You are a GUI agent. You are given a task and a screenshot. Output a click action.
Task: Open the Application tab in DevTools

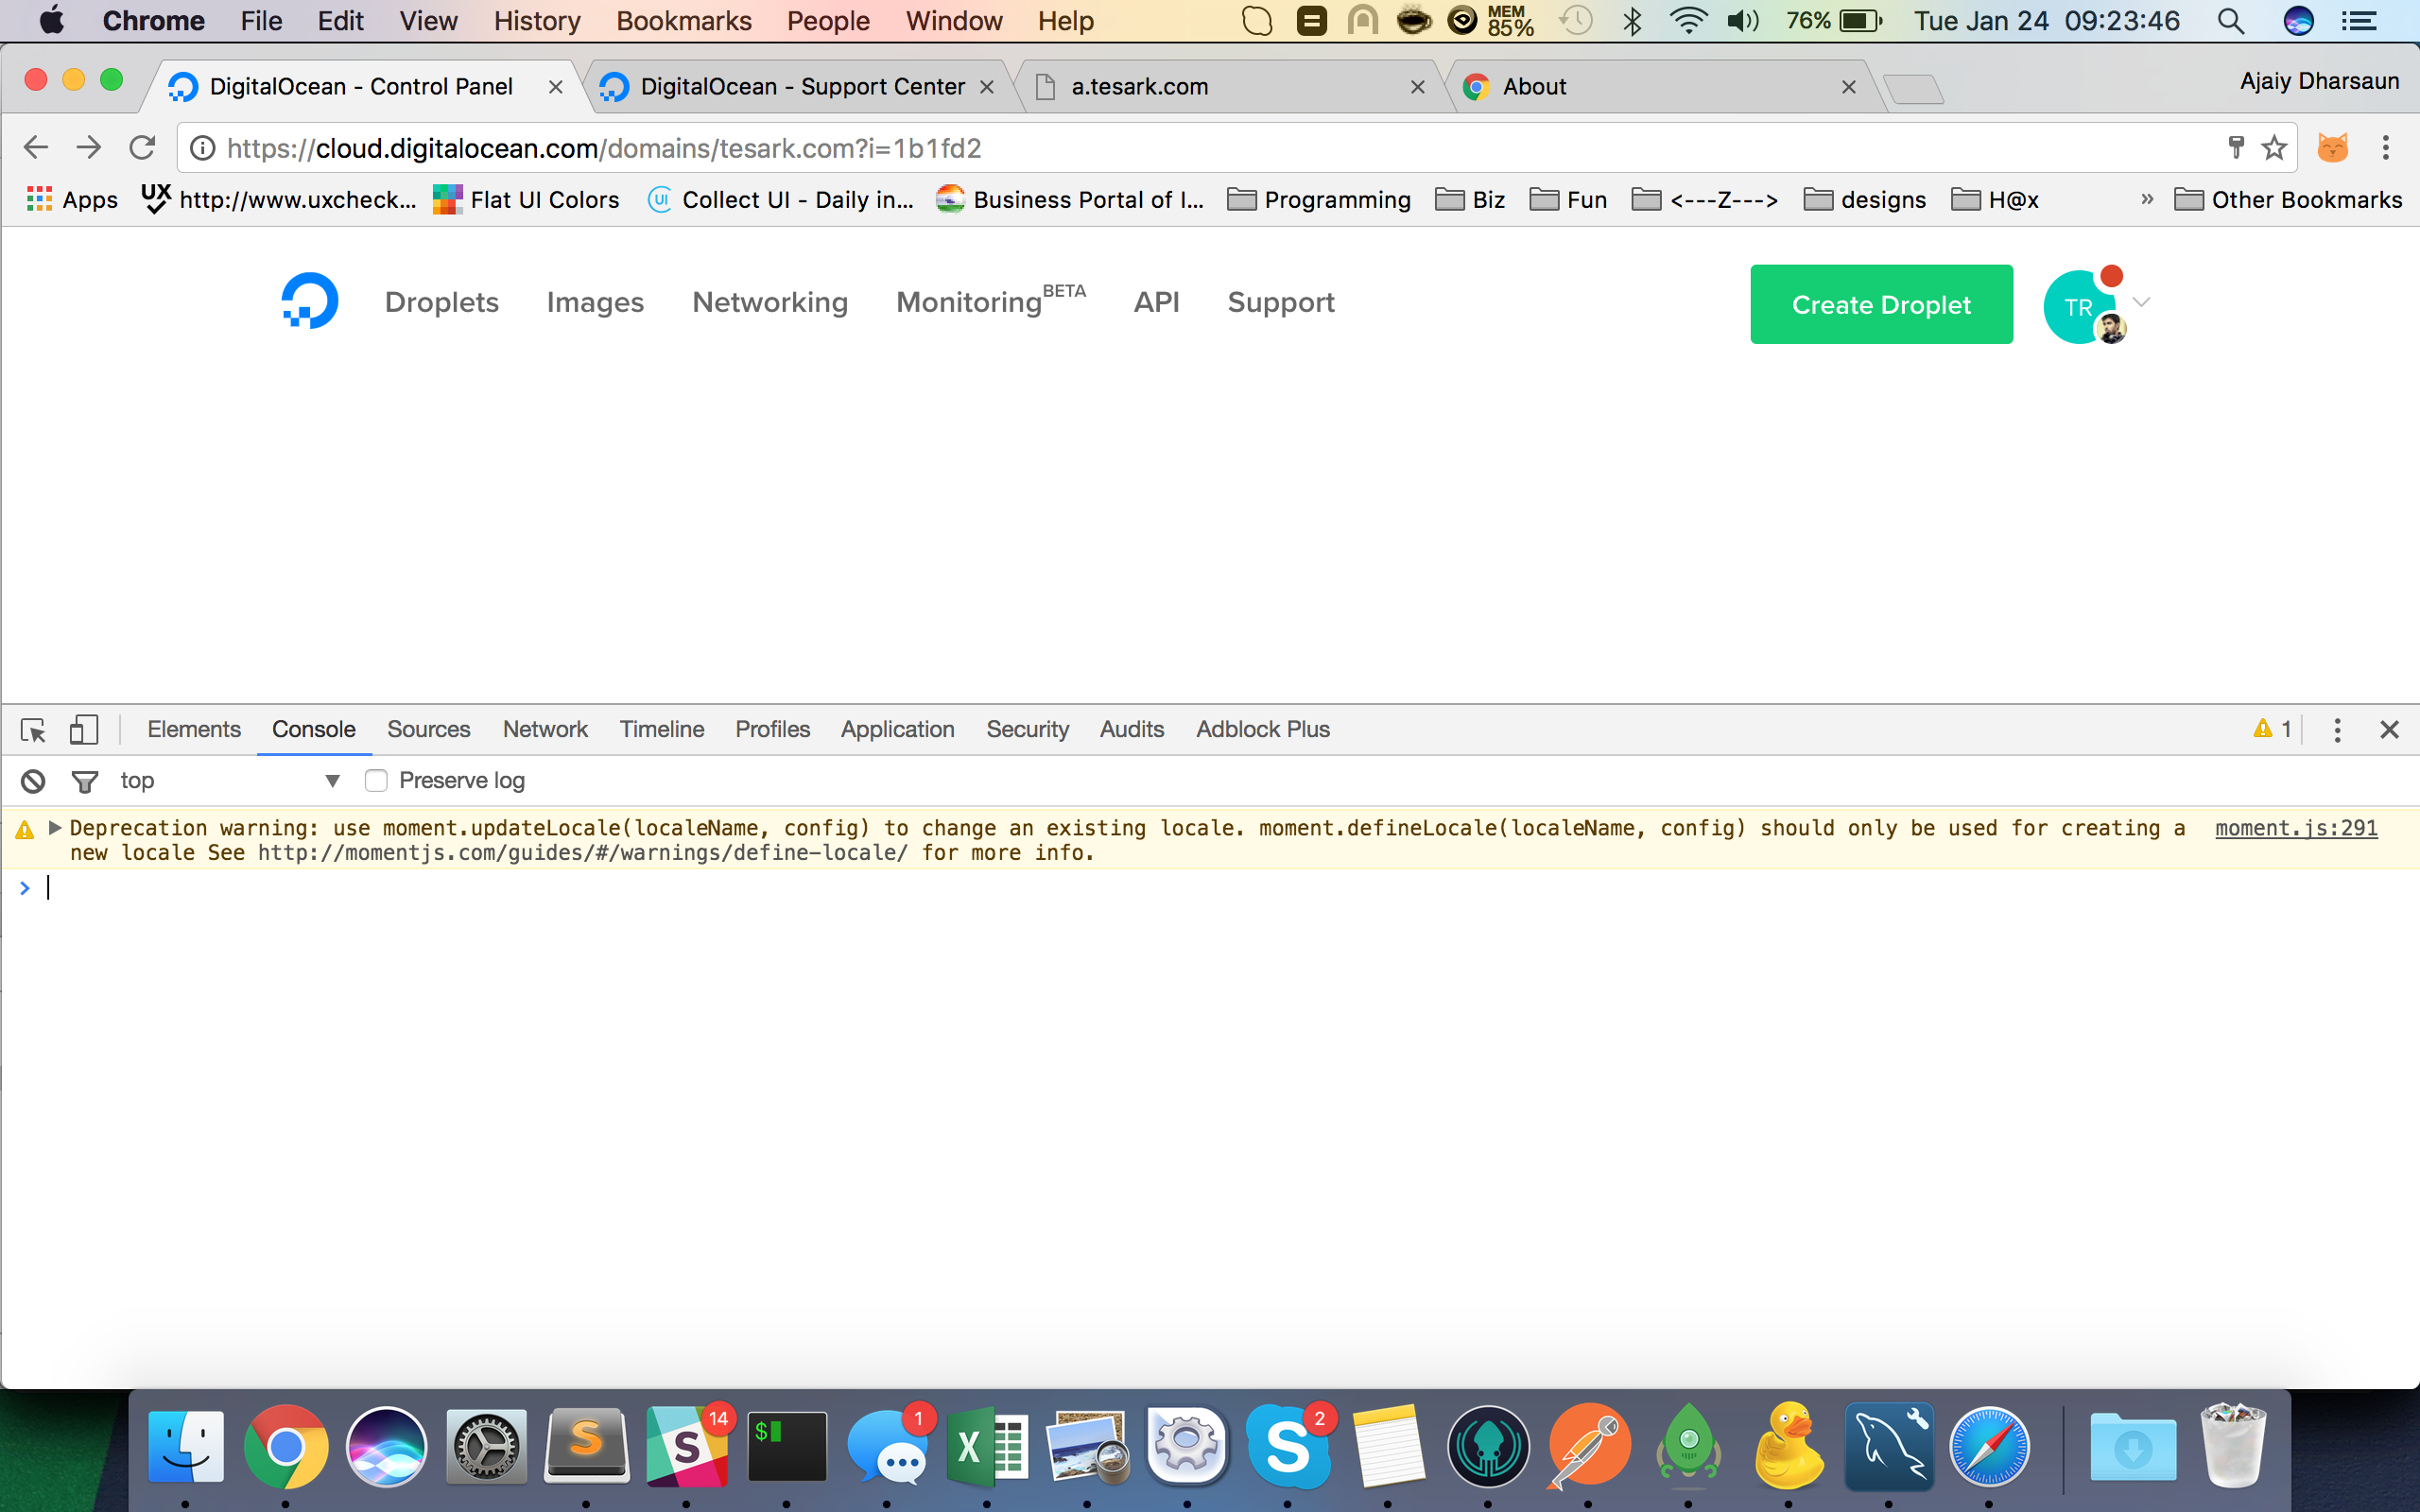(897, 730)
